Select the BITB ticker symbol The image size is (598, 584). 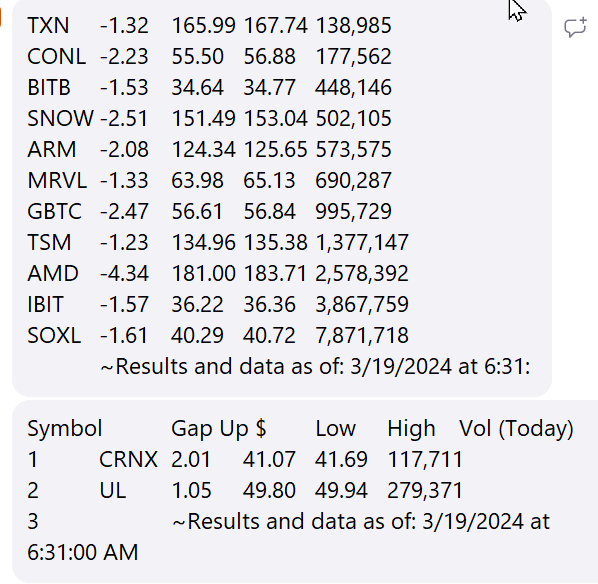click(49, 87)
